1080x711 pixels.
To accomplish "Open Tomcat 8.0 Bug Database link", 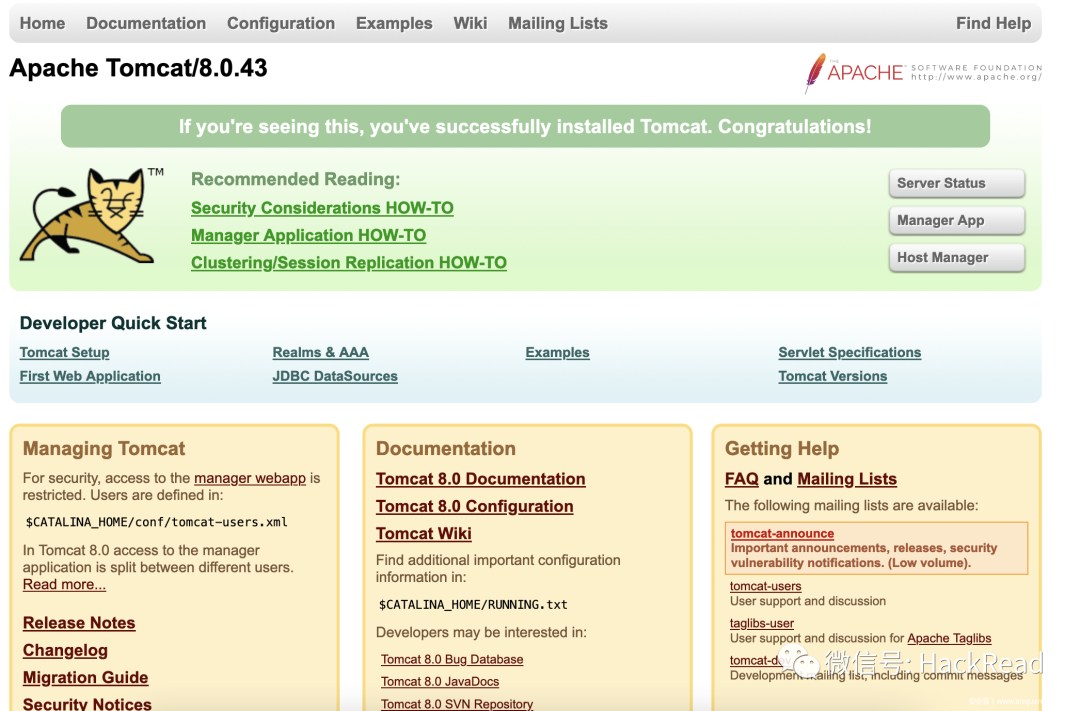I will 452,659.
